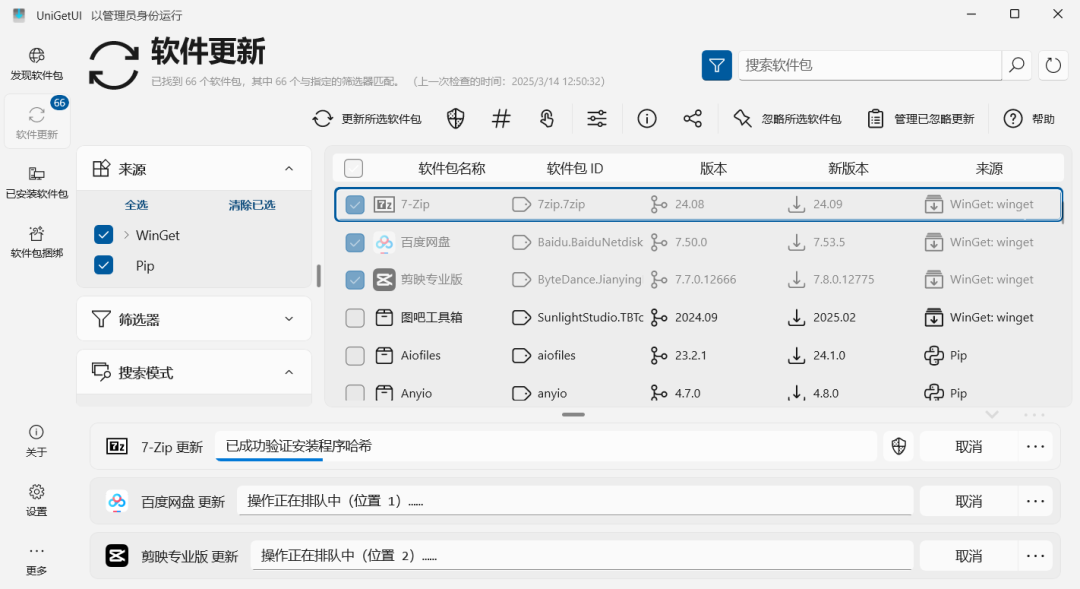Uncheck the Pip source checkbox
Image resolution: width=1080 pixels, height=589 pixels.
(103, 265)
